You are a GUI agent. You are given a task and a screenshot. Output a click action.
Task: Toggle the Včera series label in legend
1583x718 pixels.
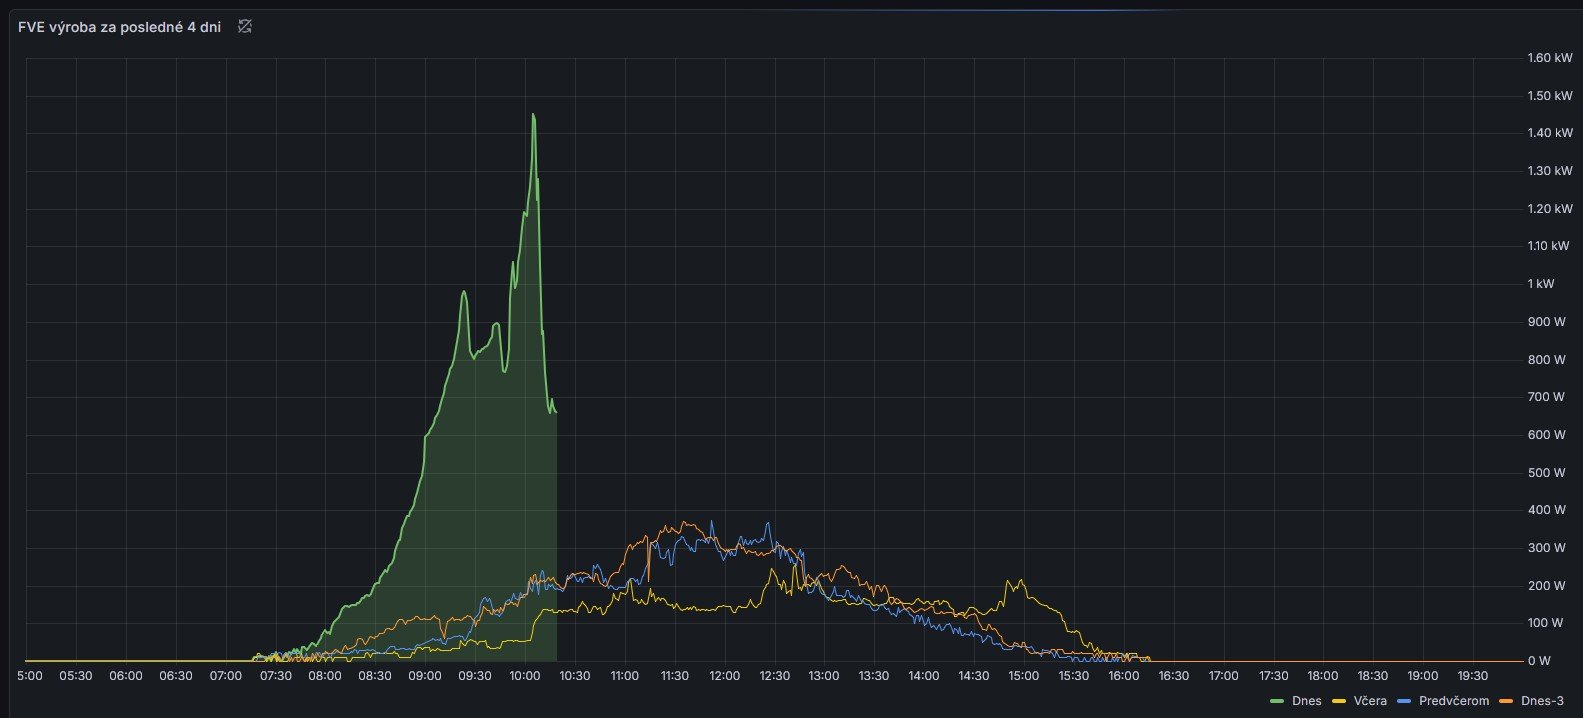1370,701
